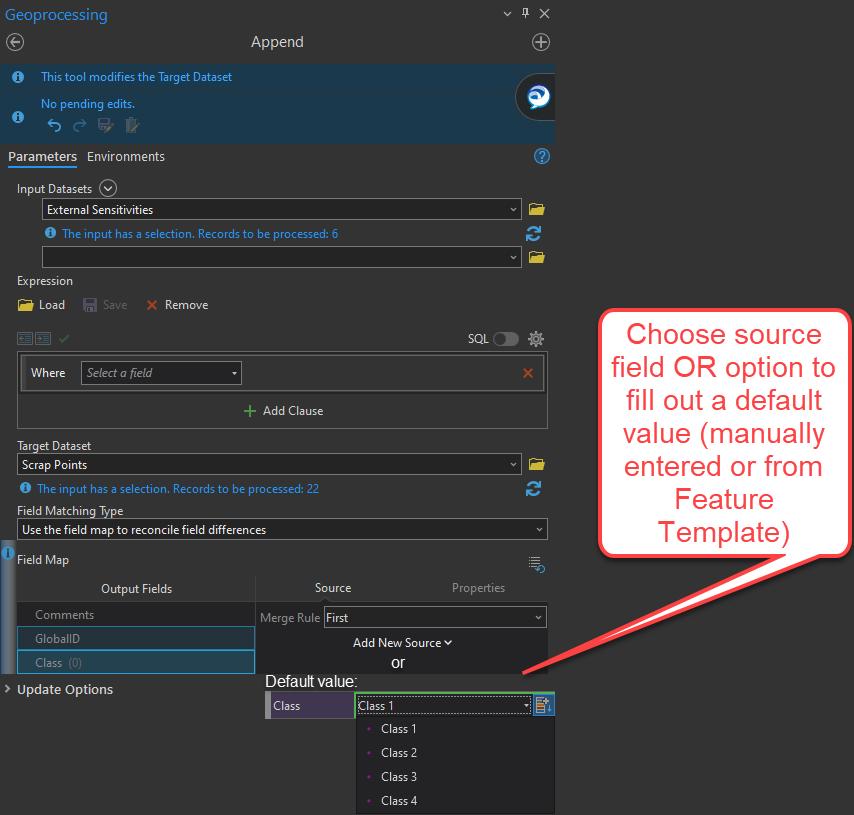Screen dimensions: 854x815
Task: Open the folder browser for Target Dataset
Action: 537,464
